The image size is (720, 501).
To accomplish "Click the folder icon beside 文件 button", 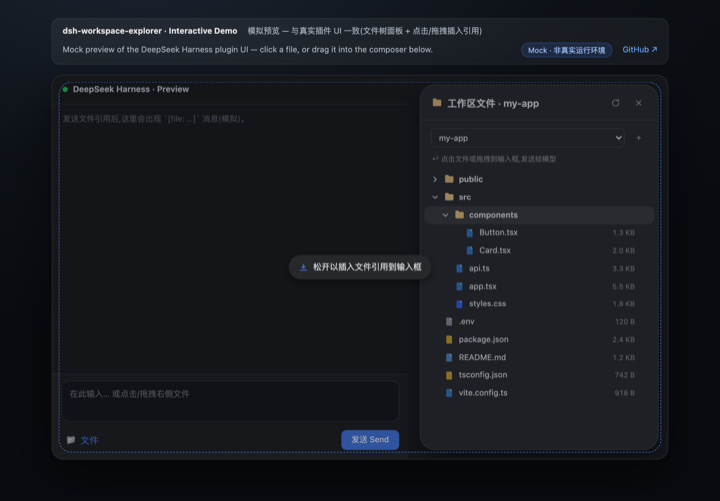I will click(x=71, y=440).
